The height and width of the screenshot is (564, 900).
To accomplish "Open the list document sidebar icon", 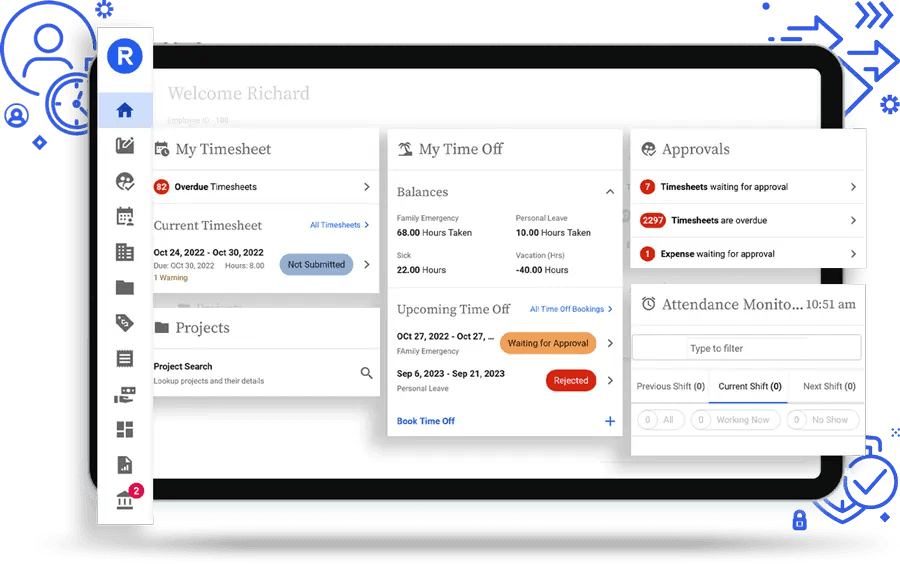I will pyautogui.click(x=125, y=359).
